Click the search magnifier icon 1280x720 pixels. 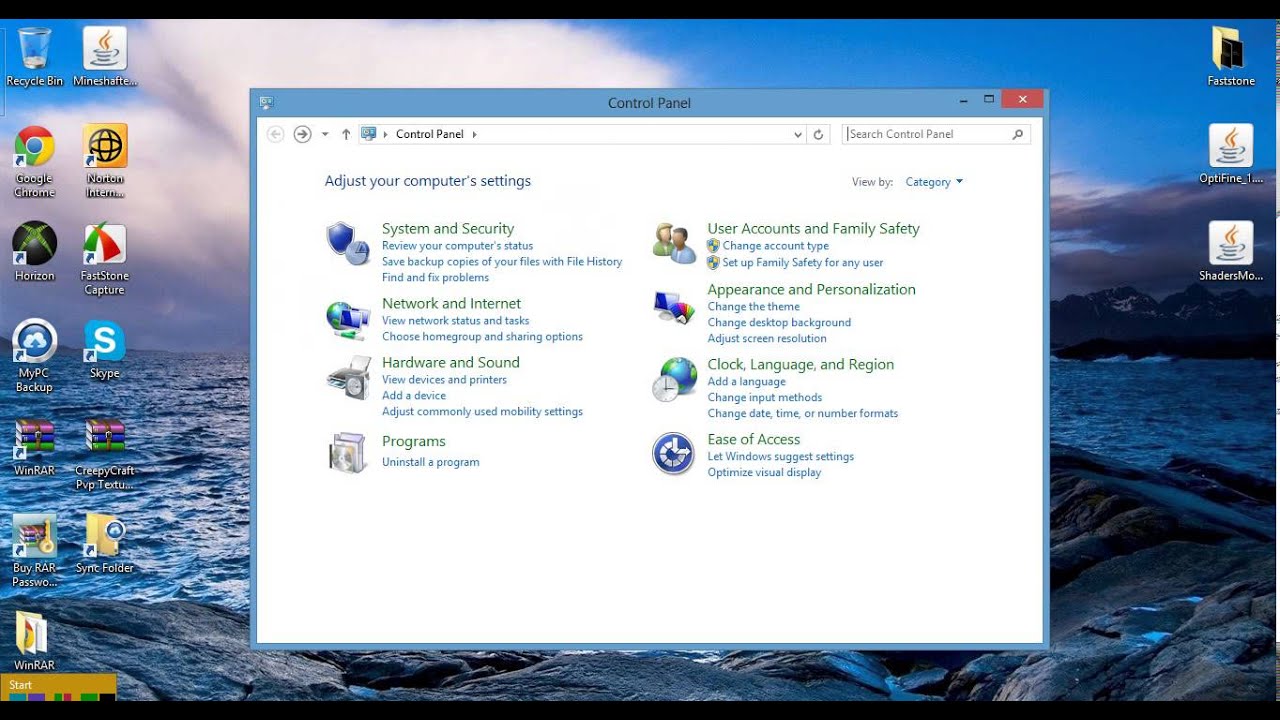[x=1018, y=134]
